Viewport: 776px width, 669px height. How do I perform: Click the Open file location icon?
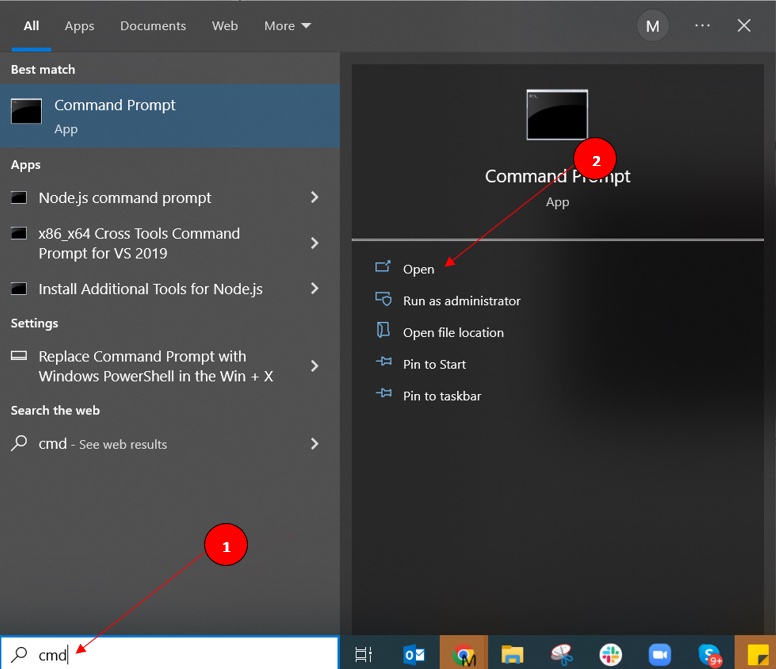click(383, 330)
